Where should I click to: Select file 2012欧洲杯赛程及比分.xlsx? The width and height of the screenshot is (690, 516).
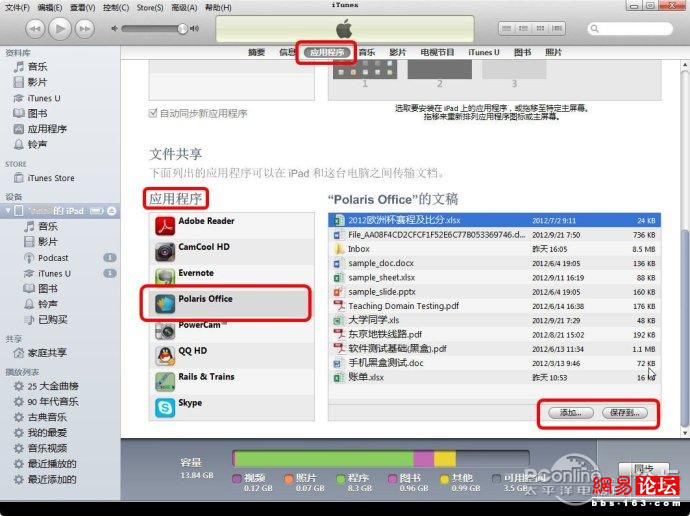click(x=494, y=220)
